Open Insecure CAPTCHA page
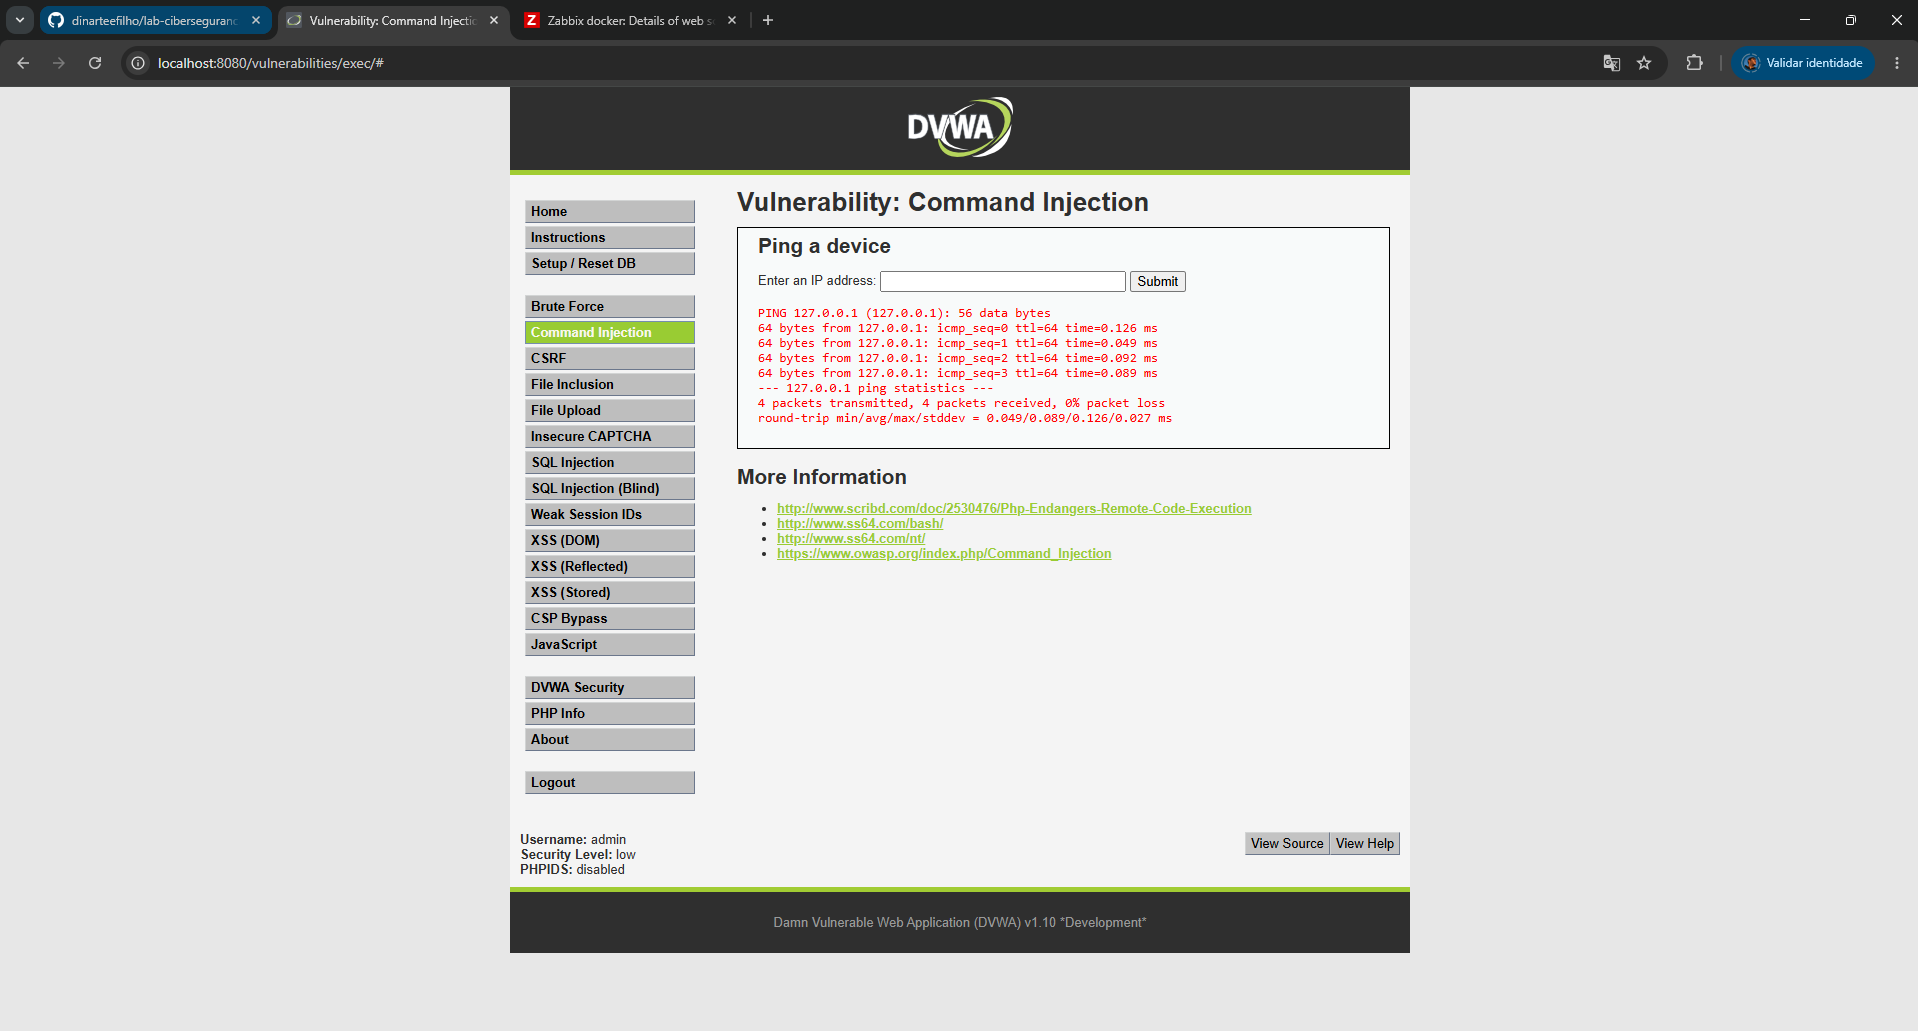Screen dimensions: 1918x1031 click(610, 436)
